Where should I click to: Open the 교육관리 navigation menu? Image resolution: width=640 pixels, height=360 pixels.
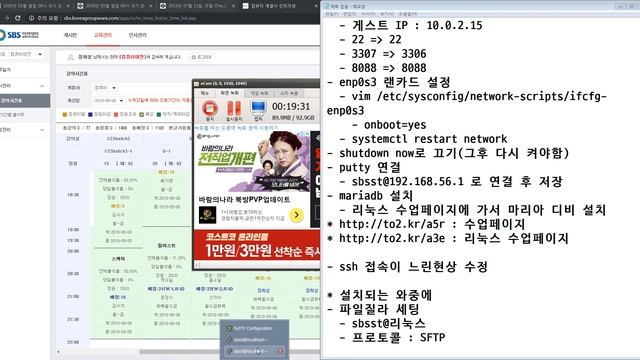point(102,36)
